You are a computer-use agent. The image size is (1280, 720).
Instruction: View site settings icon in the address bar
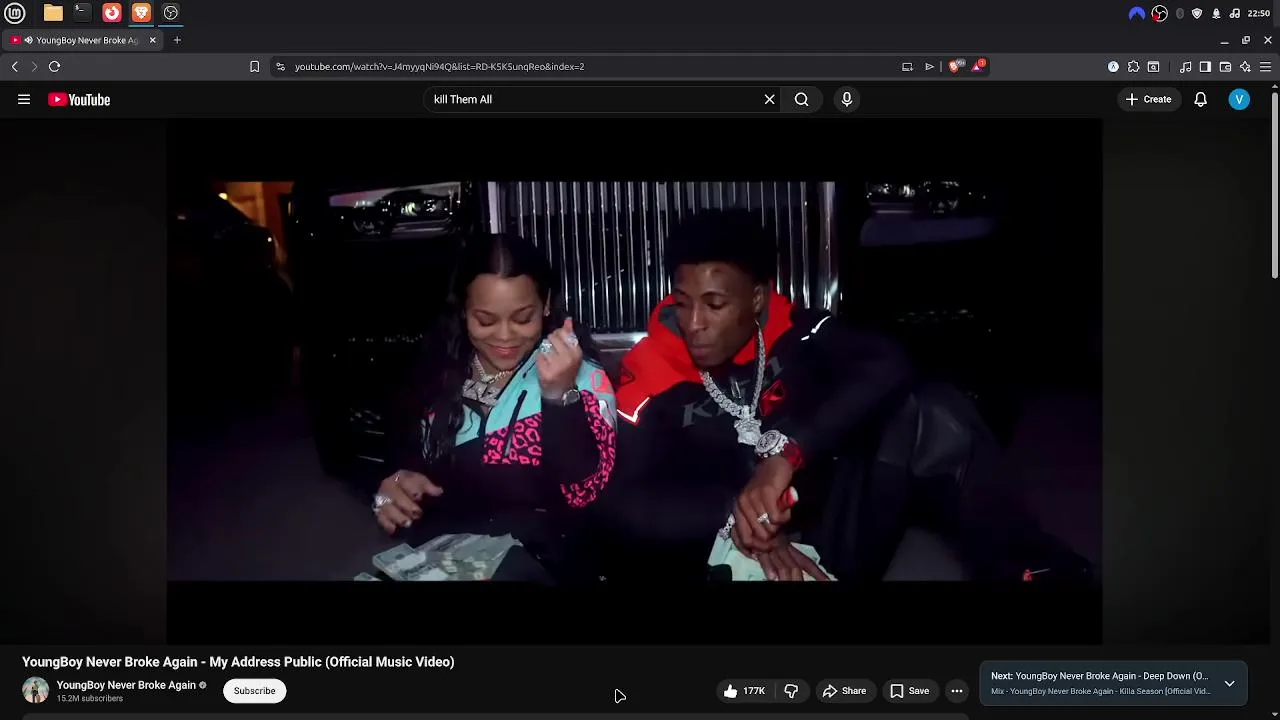tap(280, 67)
